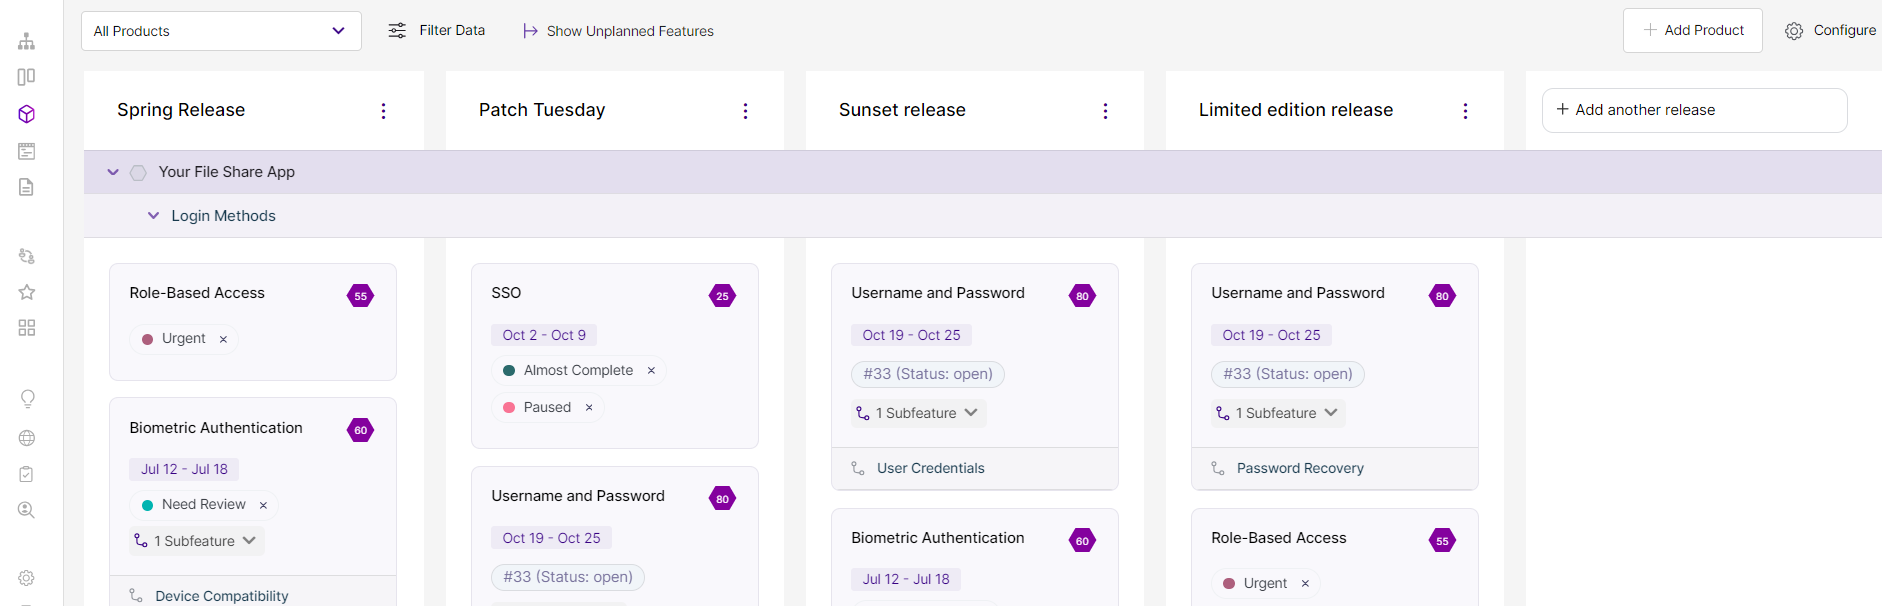Expand 1 Subfeature in Biometric Authentication card
Screen dimensions: 1882x606
197,541
